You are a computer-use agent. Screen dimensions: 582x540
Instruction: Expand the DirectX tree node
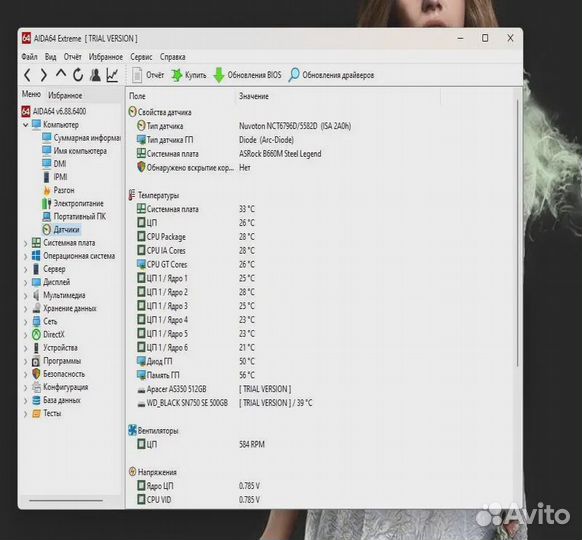pos(25,335)
